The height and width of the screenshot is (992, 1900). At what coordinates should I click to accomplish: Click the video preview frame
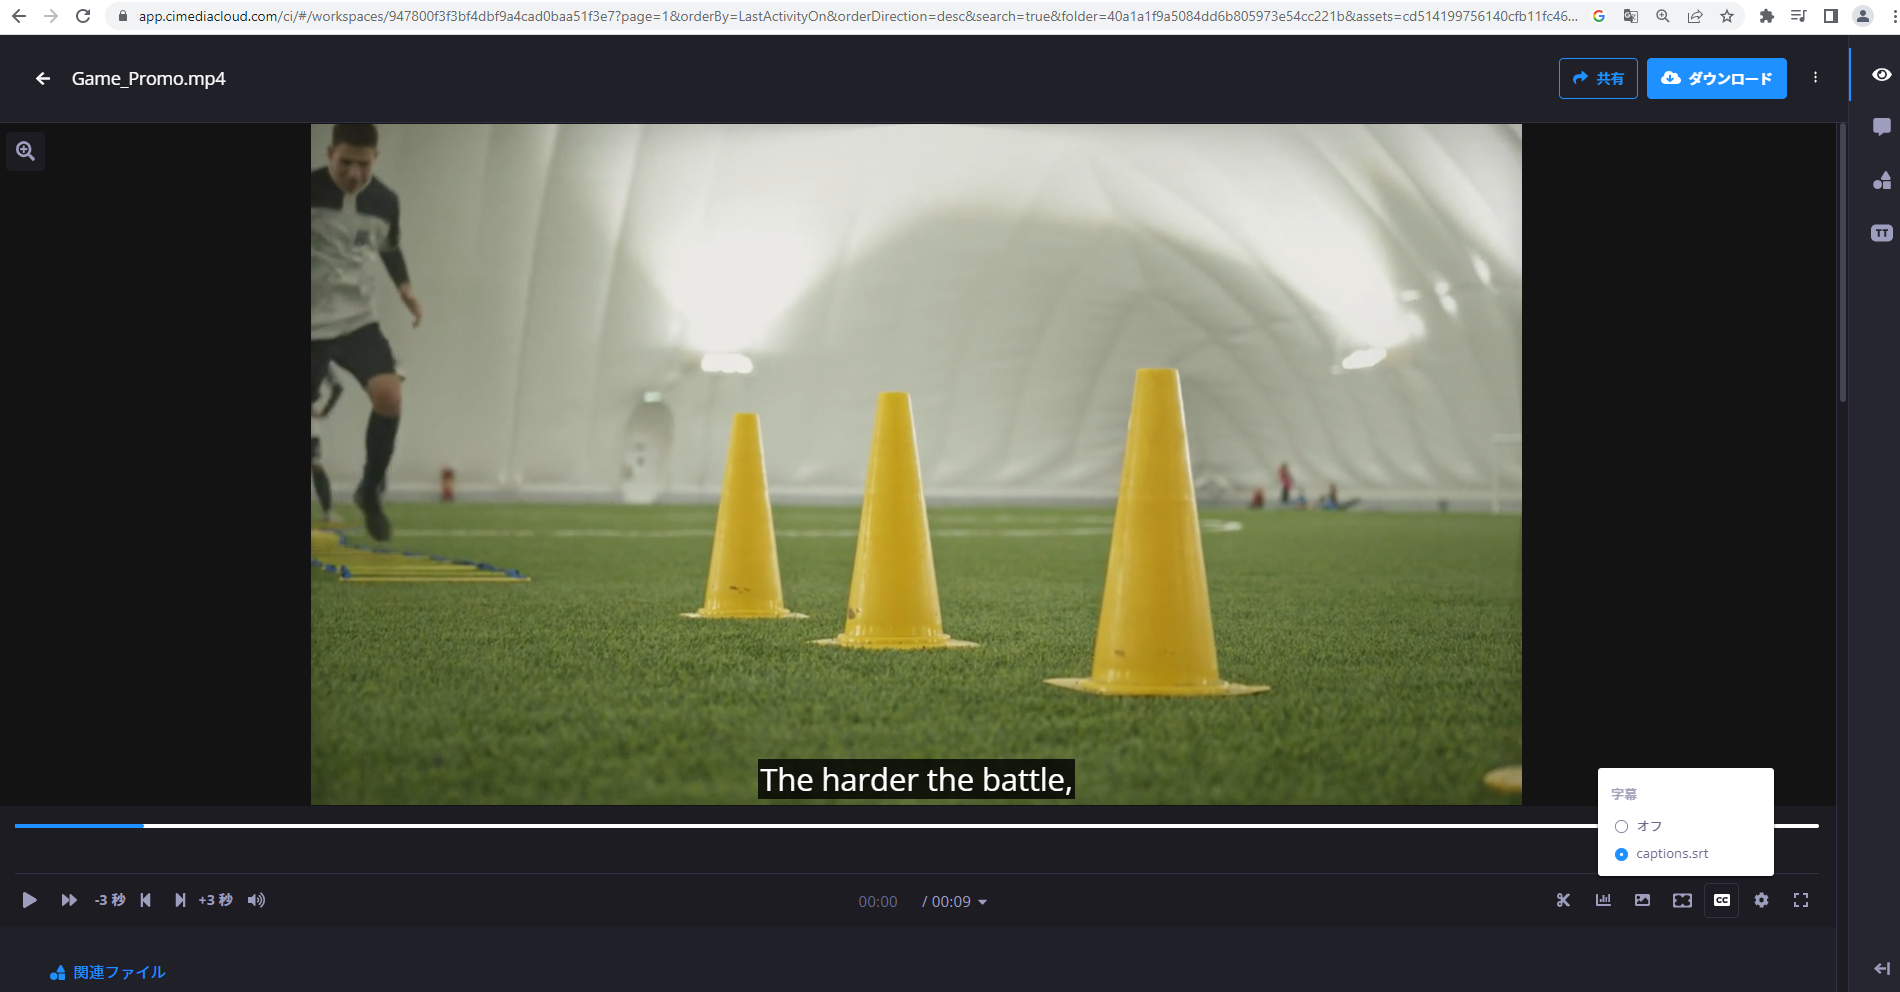pos(916,464)
